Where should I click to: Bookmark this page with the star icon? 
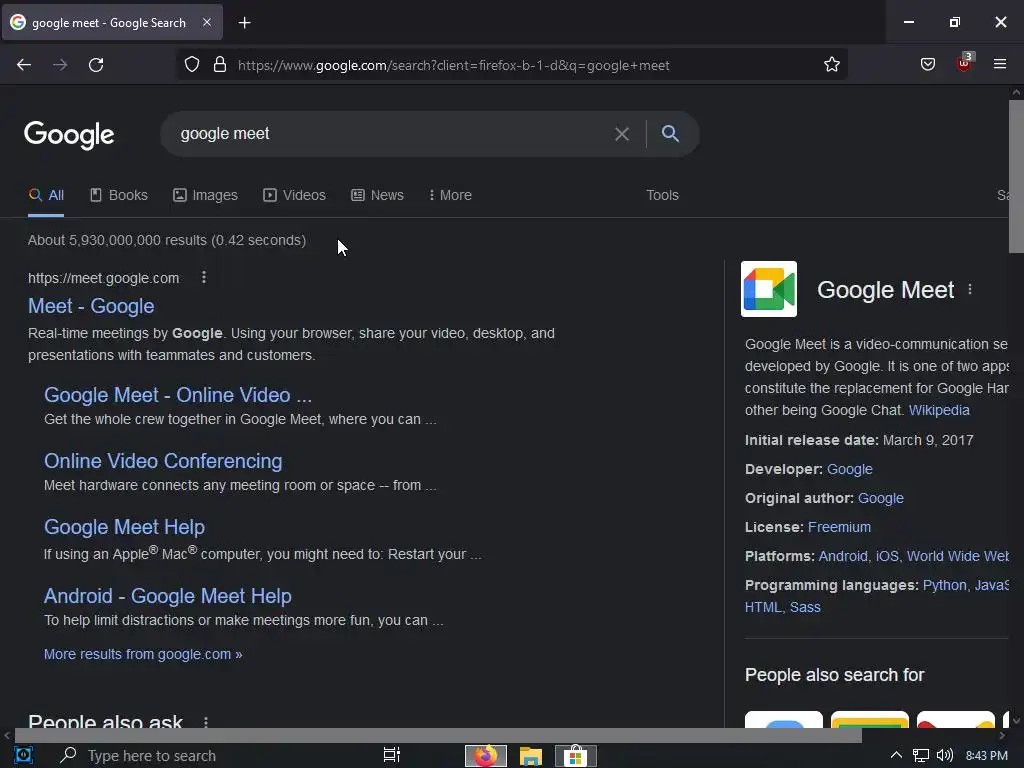coord(831,65)
